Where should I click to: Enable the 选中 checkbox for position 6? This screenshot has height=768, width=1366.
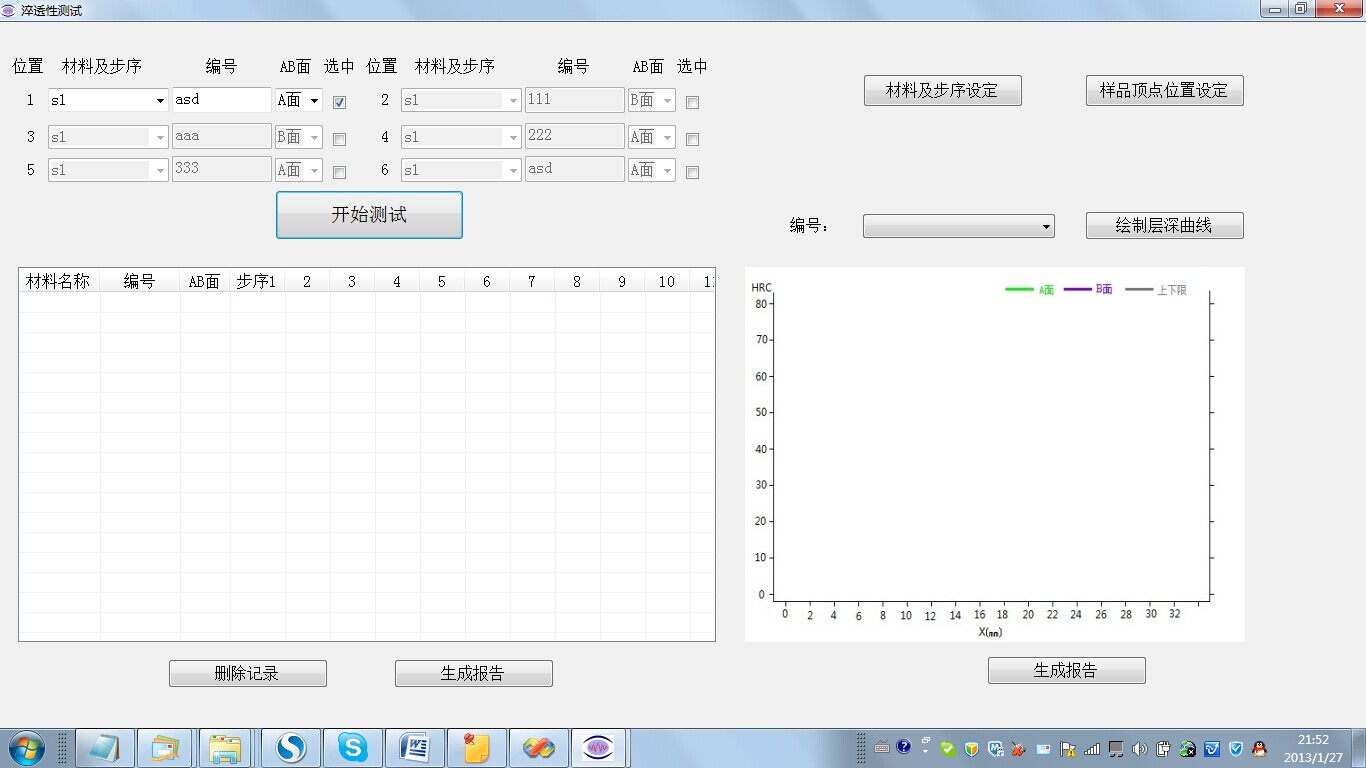[693, 172]
